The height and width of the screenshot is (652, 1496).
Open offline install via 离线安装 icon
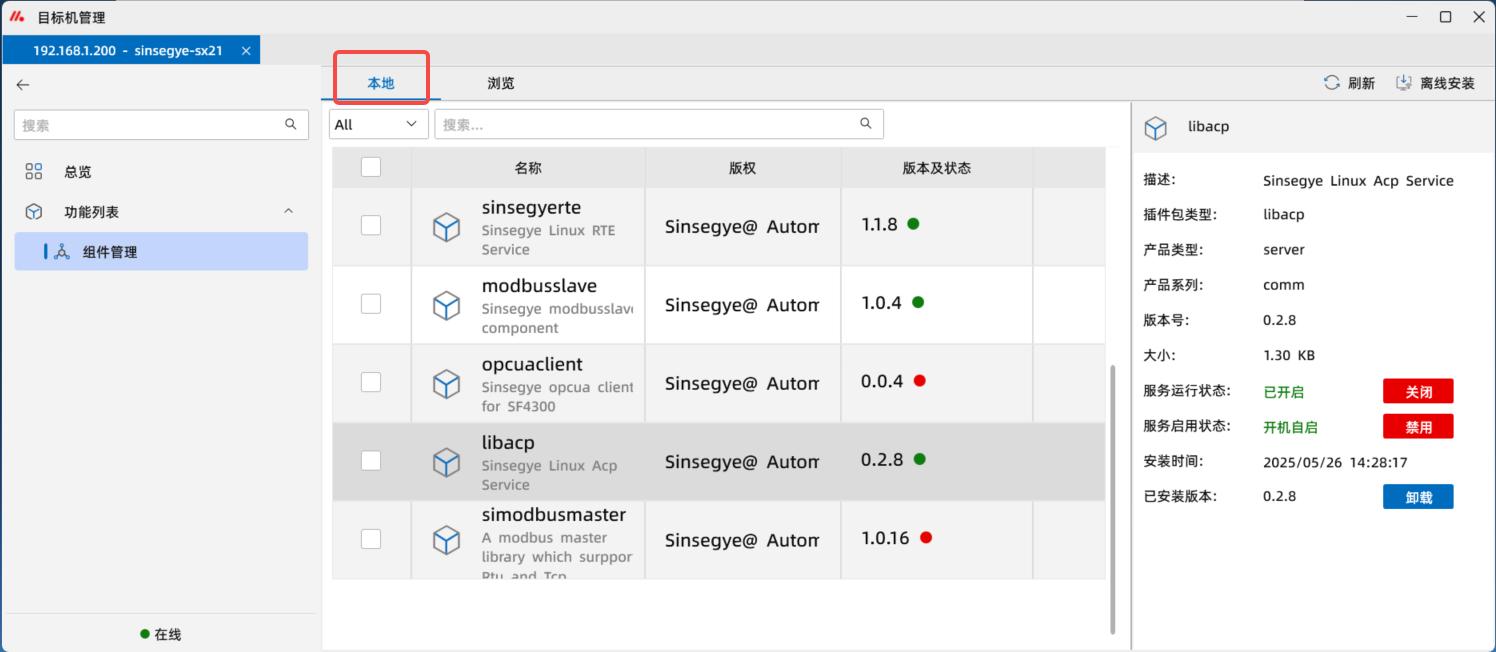tap(1404, 83)
